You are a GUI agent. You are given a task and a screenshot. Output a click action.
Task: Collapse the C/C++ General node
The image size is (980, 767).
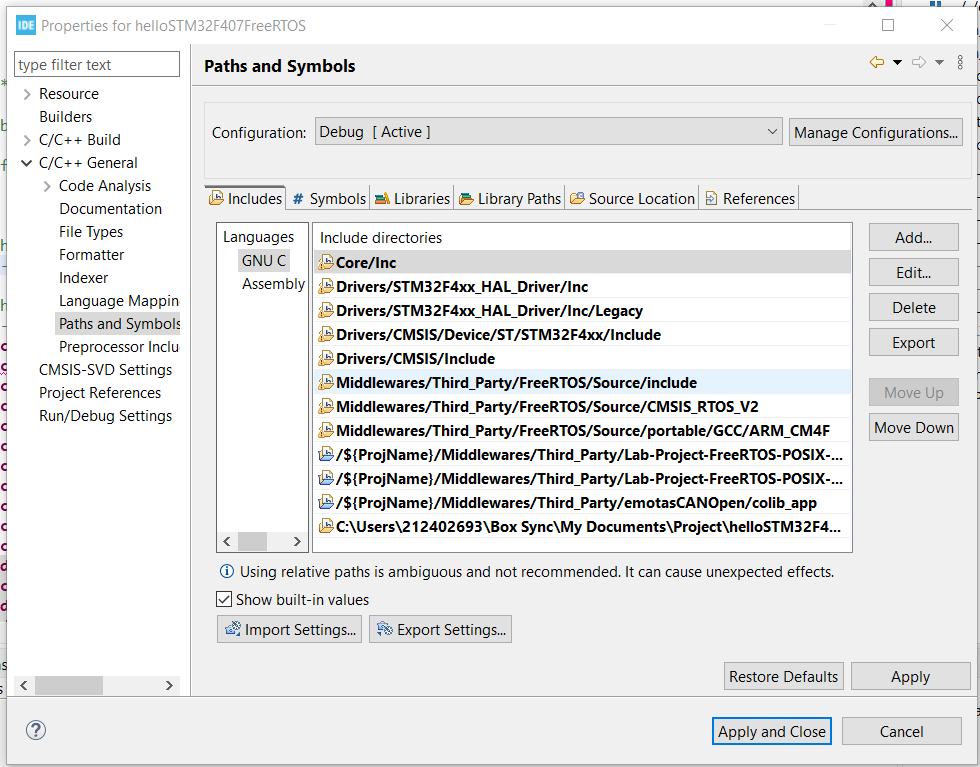click(x=27, y=163)
